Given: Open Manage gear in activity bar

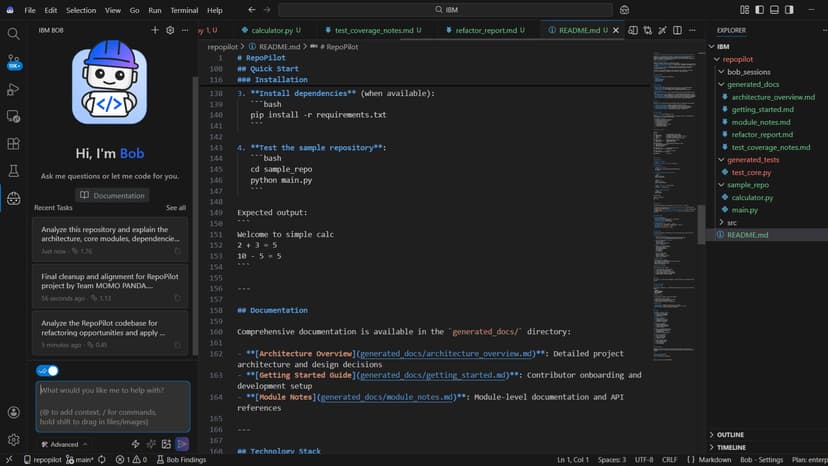Looking at the screenshot, I should click(13, 440).
